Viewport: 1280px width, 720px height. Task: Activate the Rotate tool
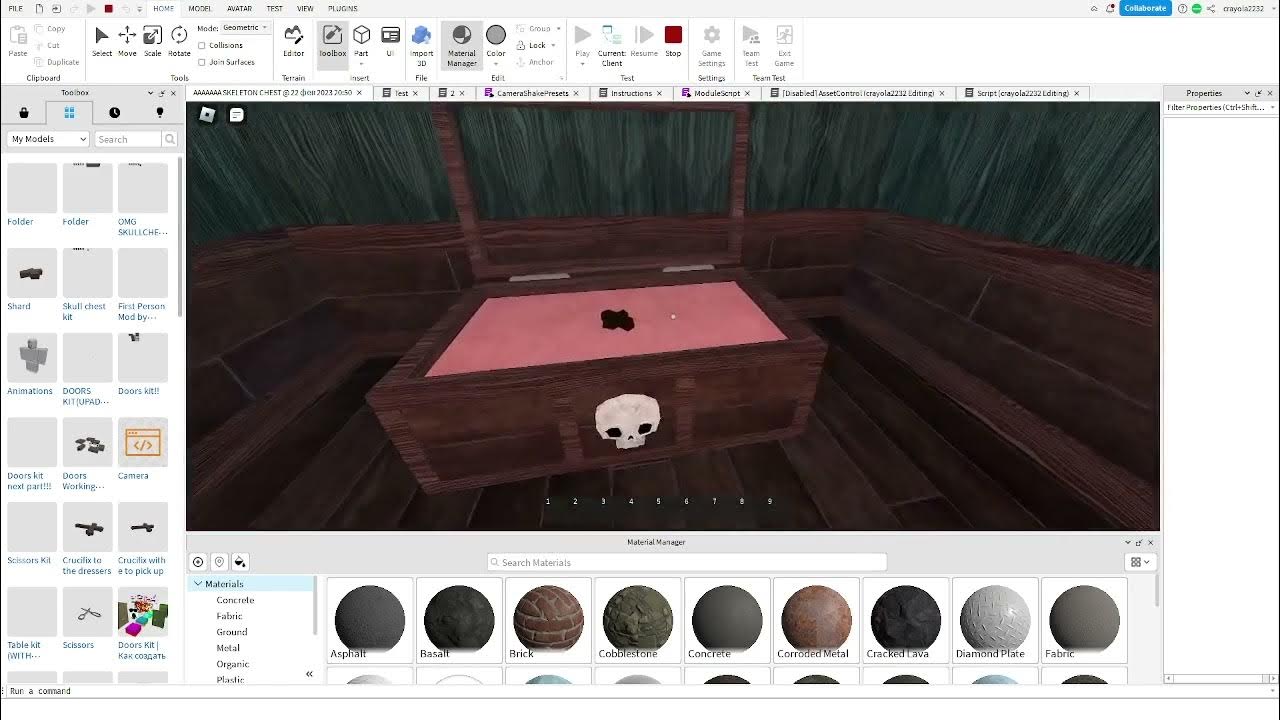coord(179,42)
